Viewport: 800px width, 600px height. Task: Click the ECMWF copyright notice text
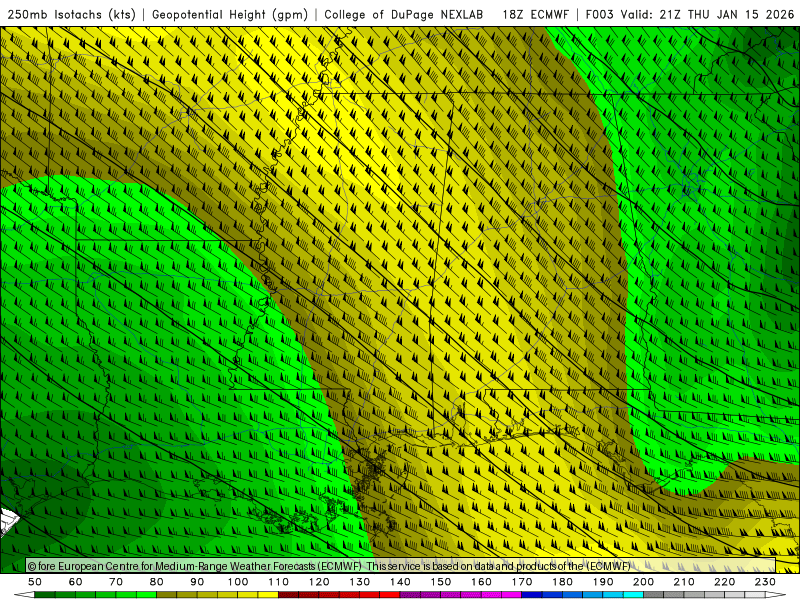click(x=329, y=566)
